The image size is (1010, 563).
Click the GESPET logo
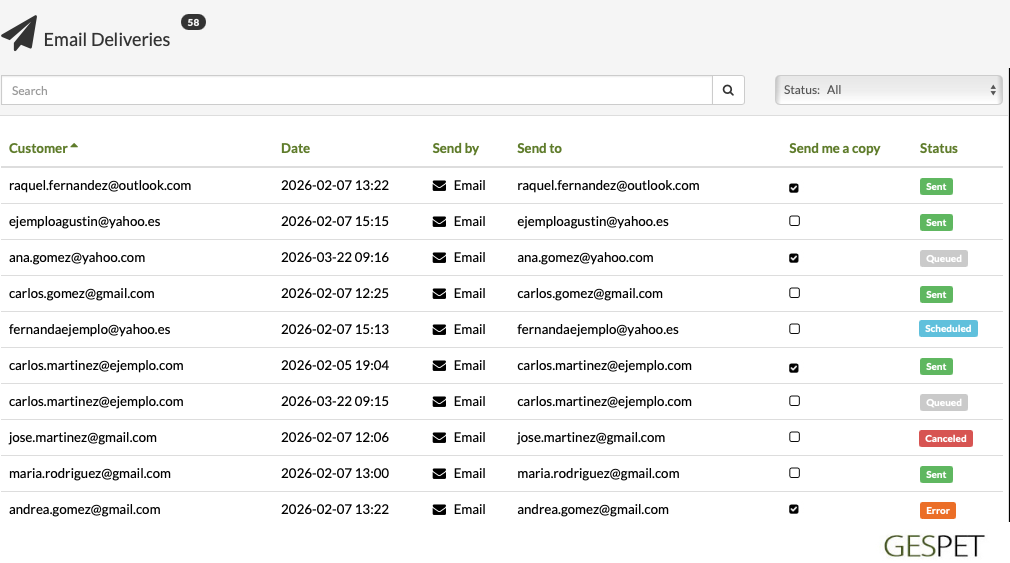click(x=934, y=546)
